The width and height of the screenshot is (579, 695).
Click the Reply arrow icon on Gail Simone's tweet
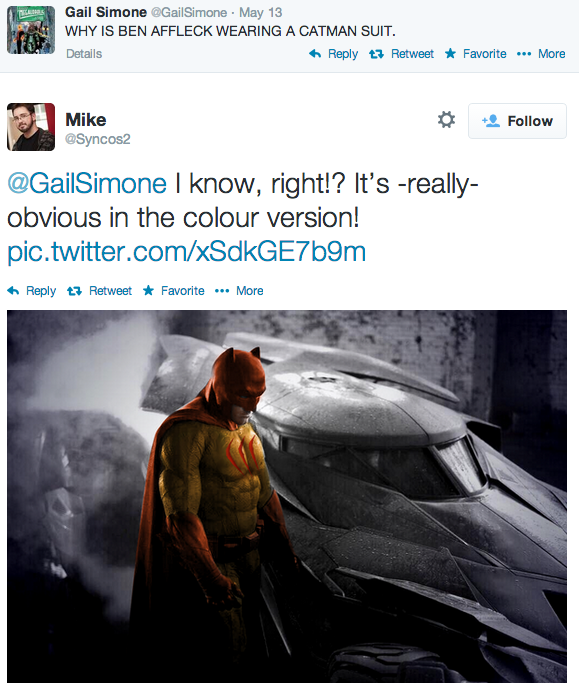315,54
